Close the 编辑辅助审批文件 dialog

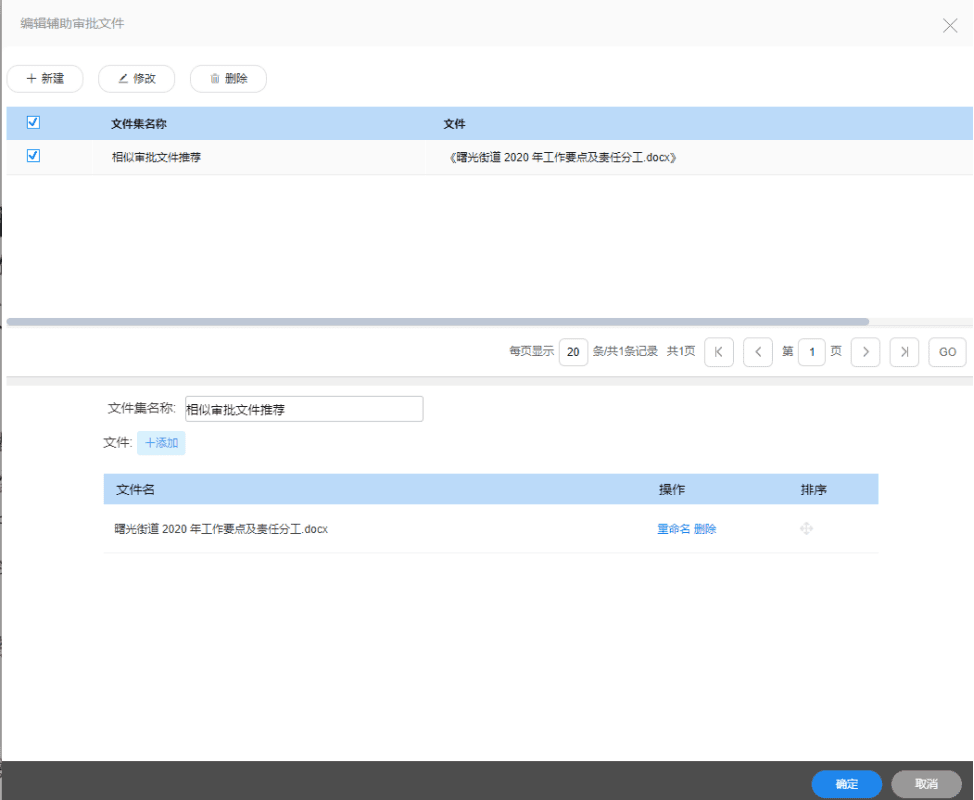(x=950, y=25)
